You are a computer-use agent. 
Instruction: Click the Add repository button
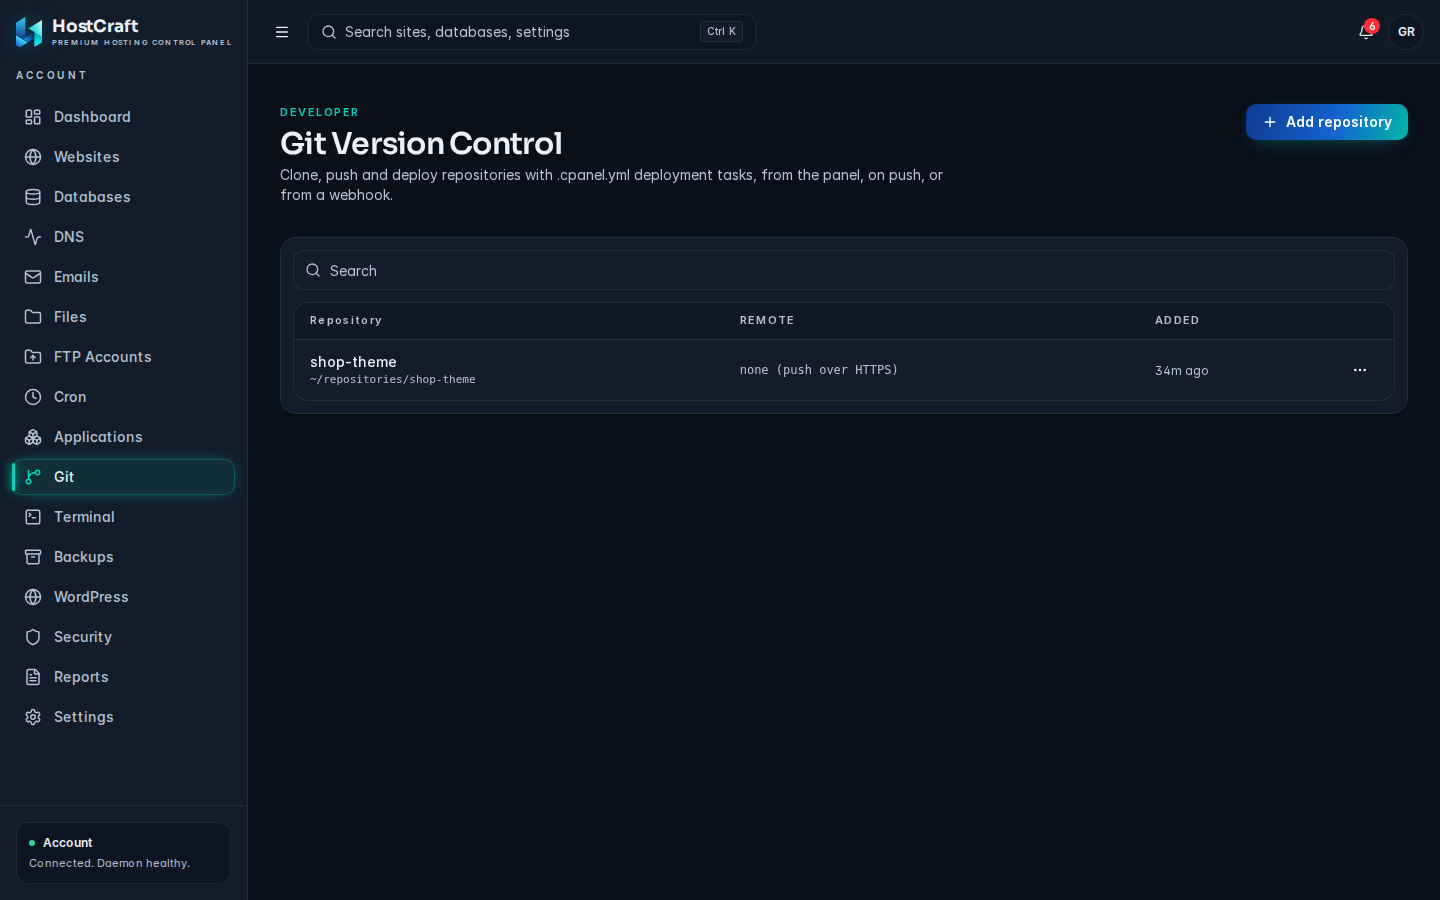[1327, 122]
